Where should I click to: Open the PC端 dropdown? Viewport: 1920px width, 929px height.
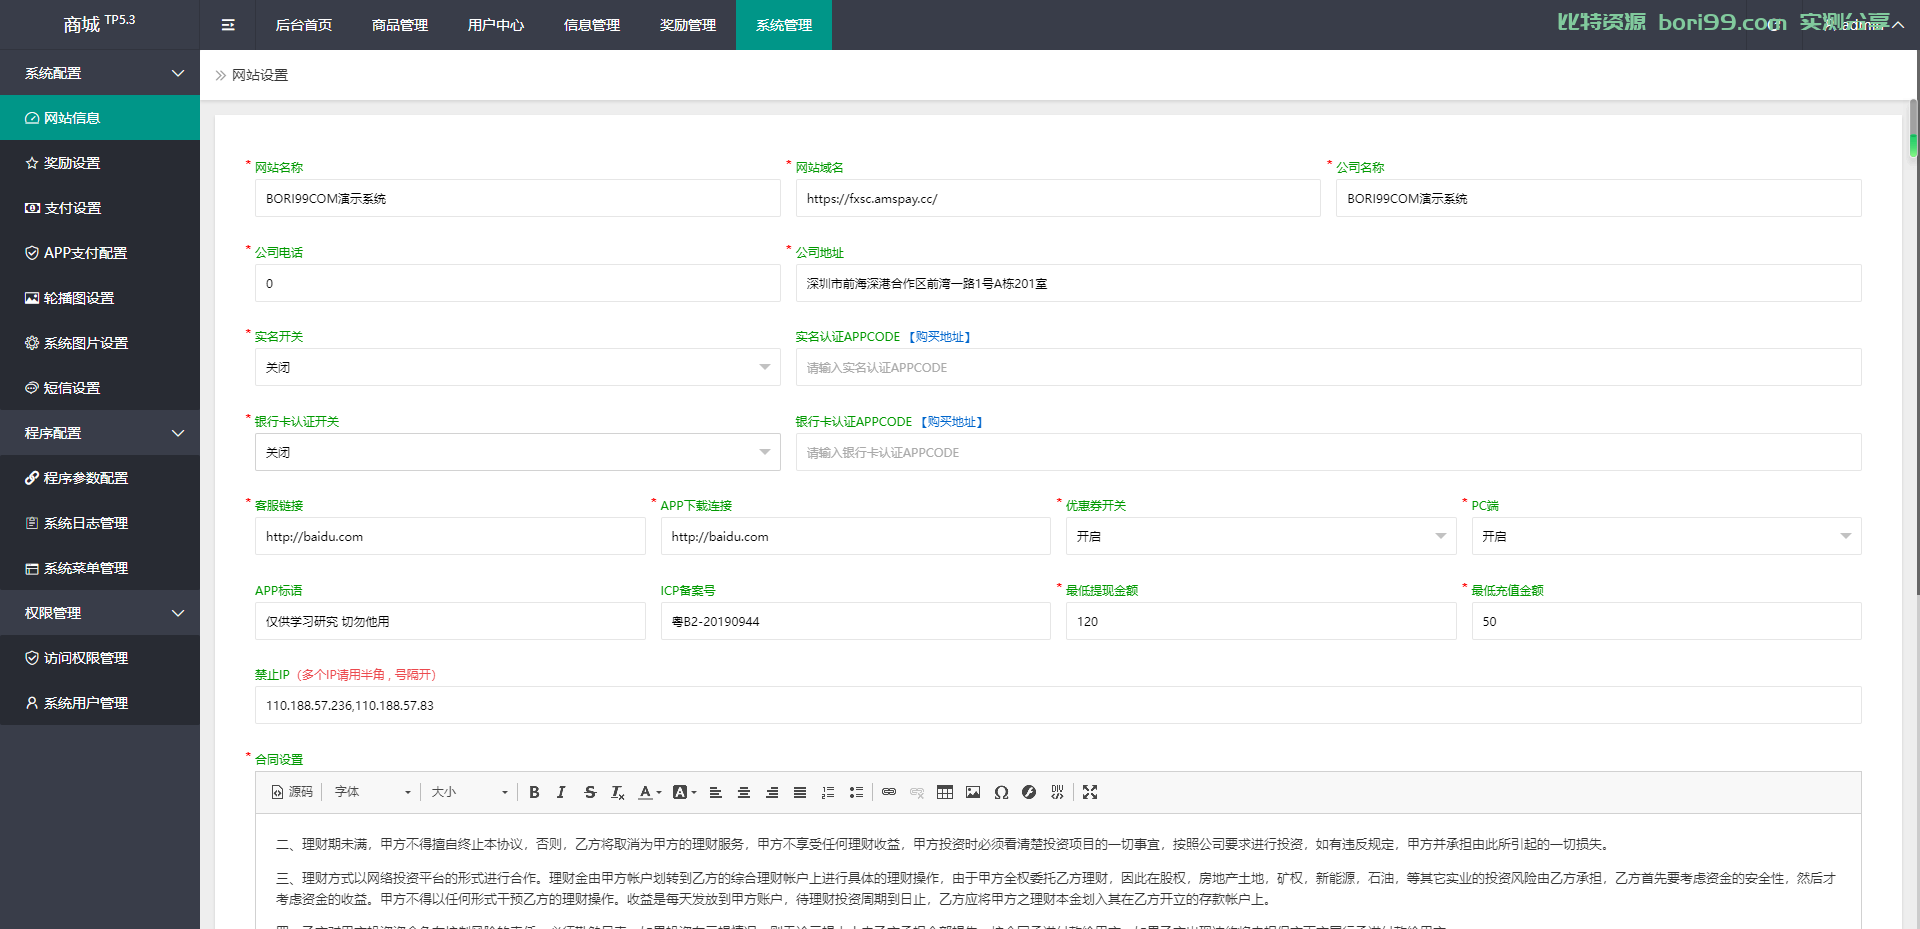click(x=1666, y=536)
